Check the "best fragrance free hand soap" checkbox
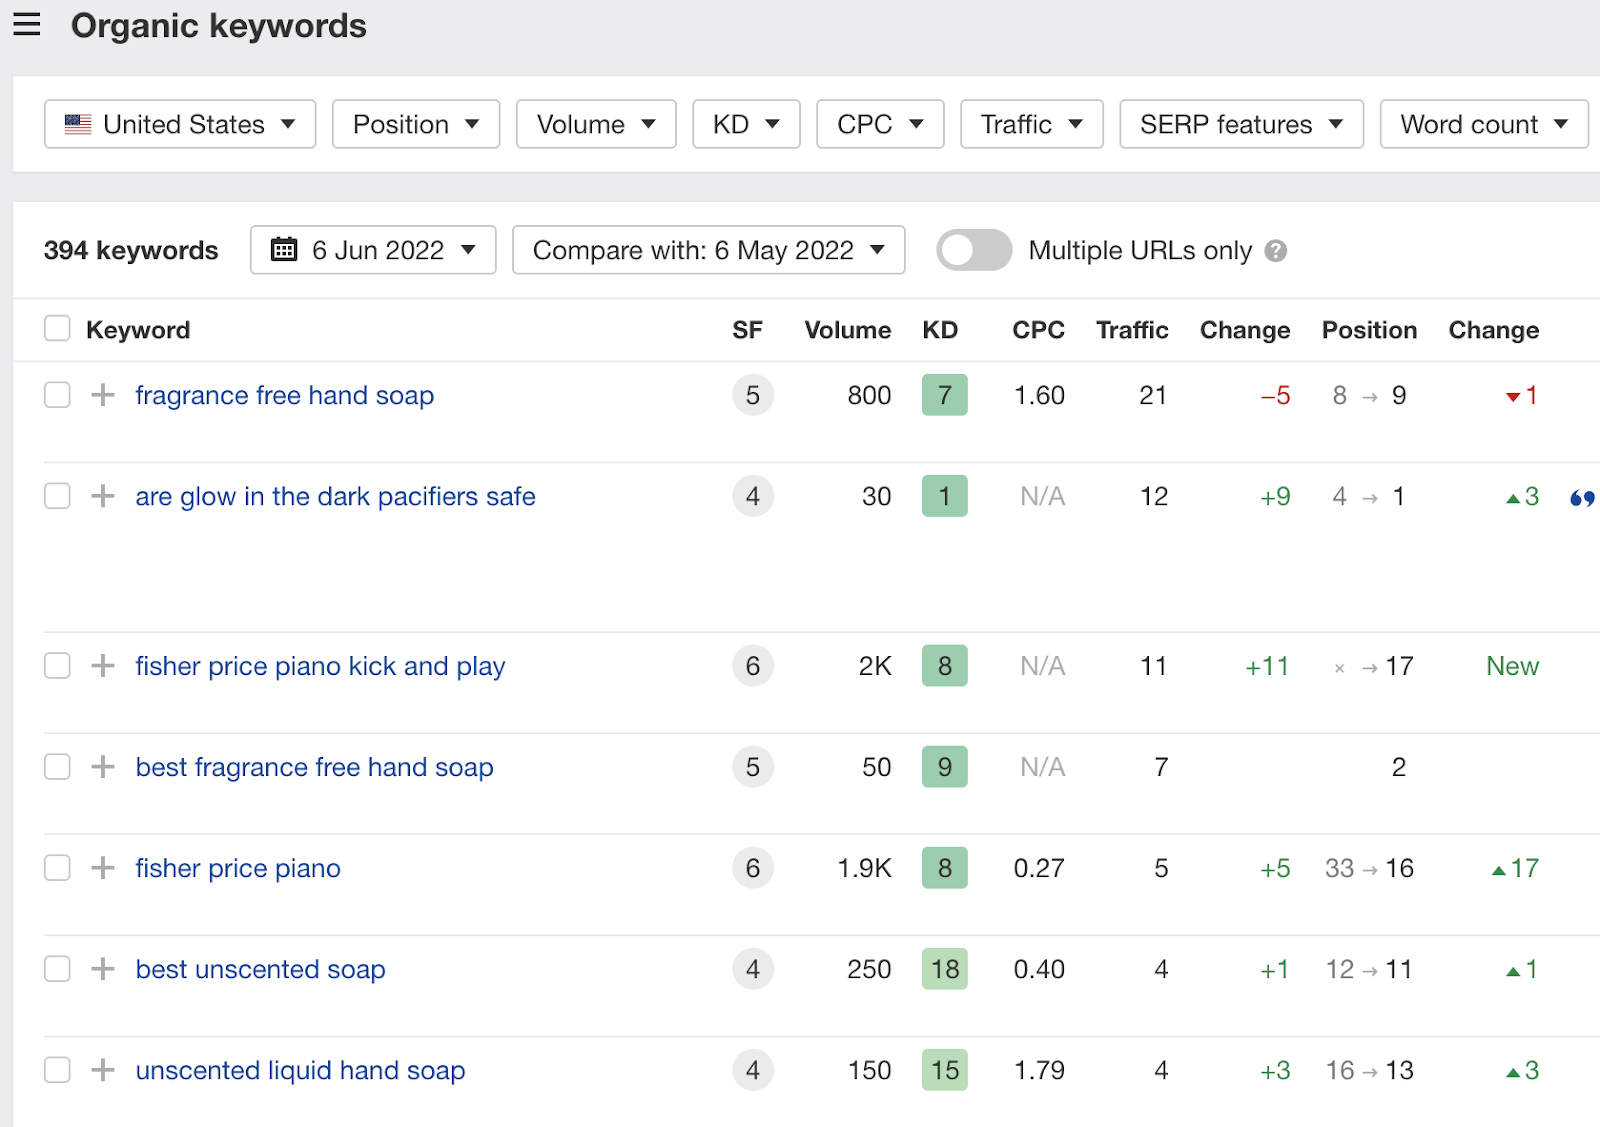The height and width of the screenshot is (1127, 1600). (57, 767)
